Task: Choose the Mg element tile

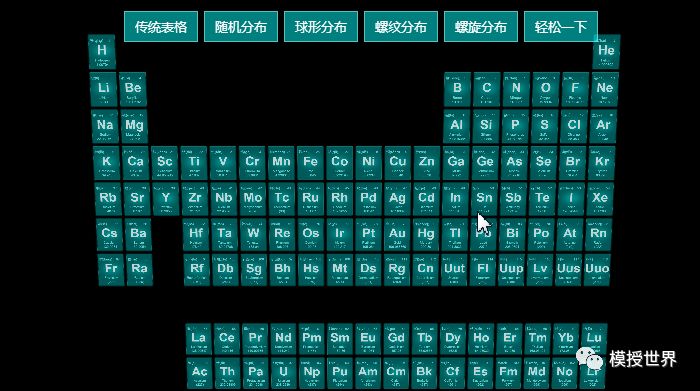Action: pyautogui.click(x=134, y=126)
